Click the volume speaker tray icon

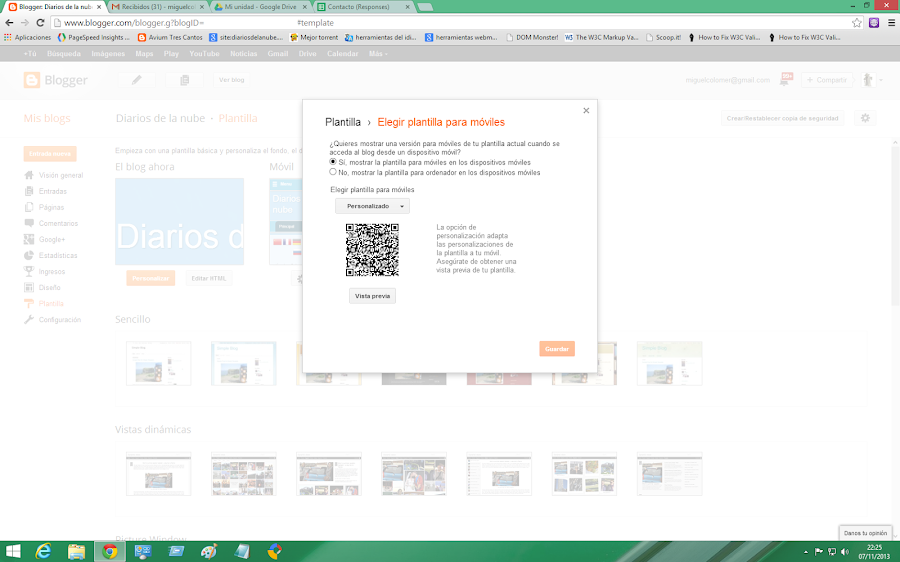point(844,552)
